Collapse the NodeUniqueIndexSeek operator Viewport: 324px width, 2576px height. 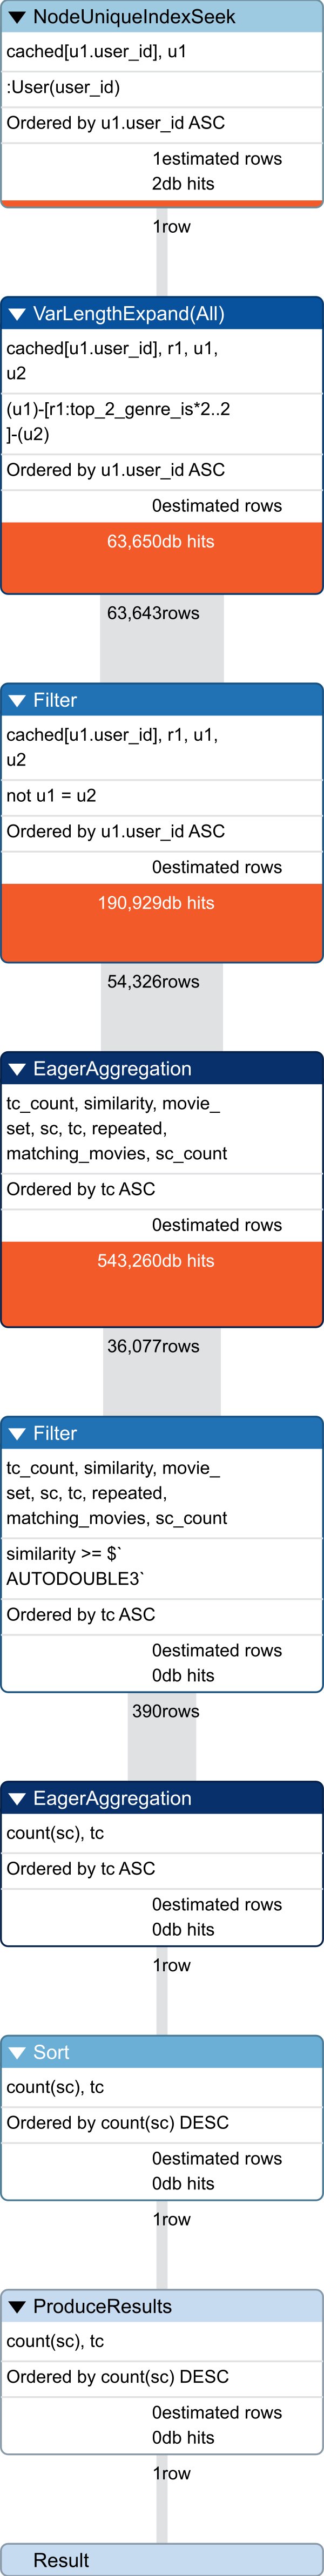point(16,17)
